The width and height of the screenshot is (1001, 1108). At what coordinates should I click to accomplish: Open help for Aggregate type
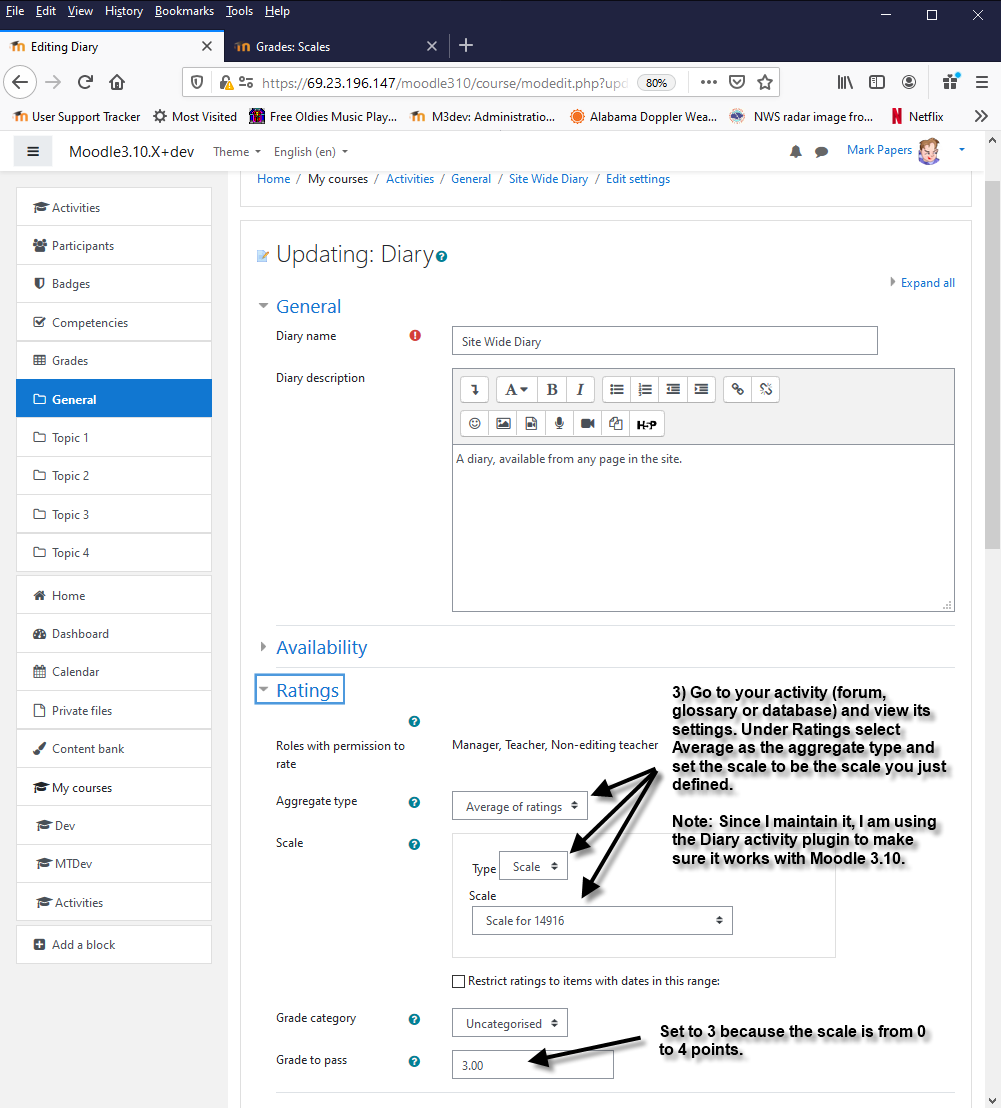pos(414,802)
